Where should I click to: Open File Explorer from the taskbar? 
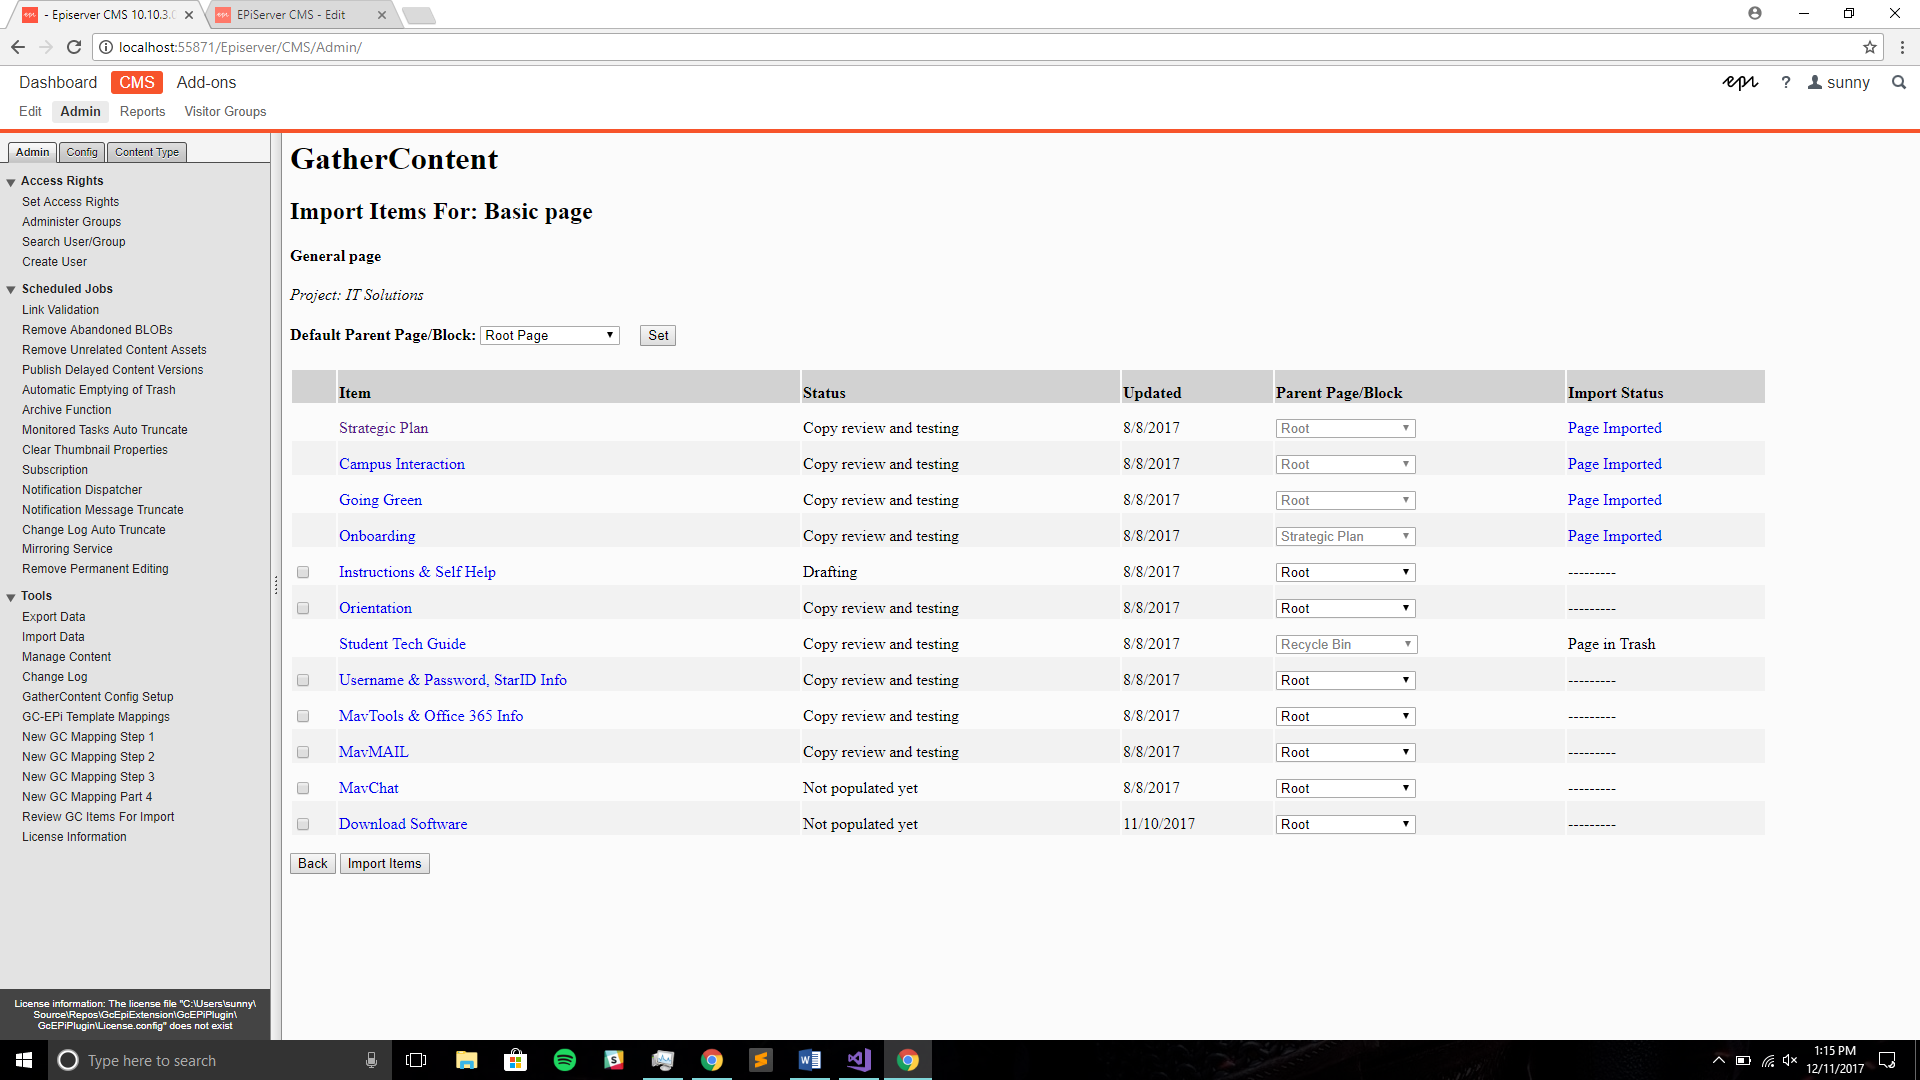coord(466,1060)
